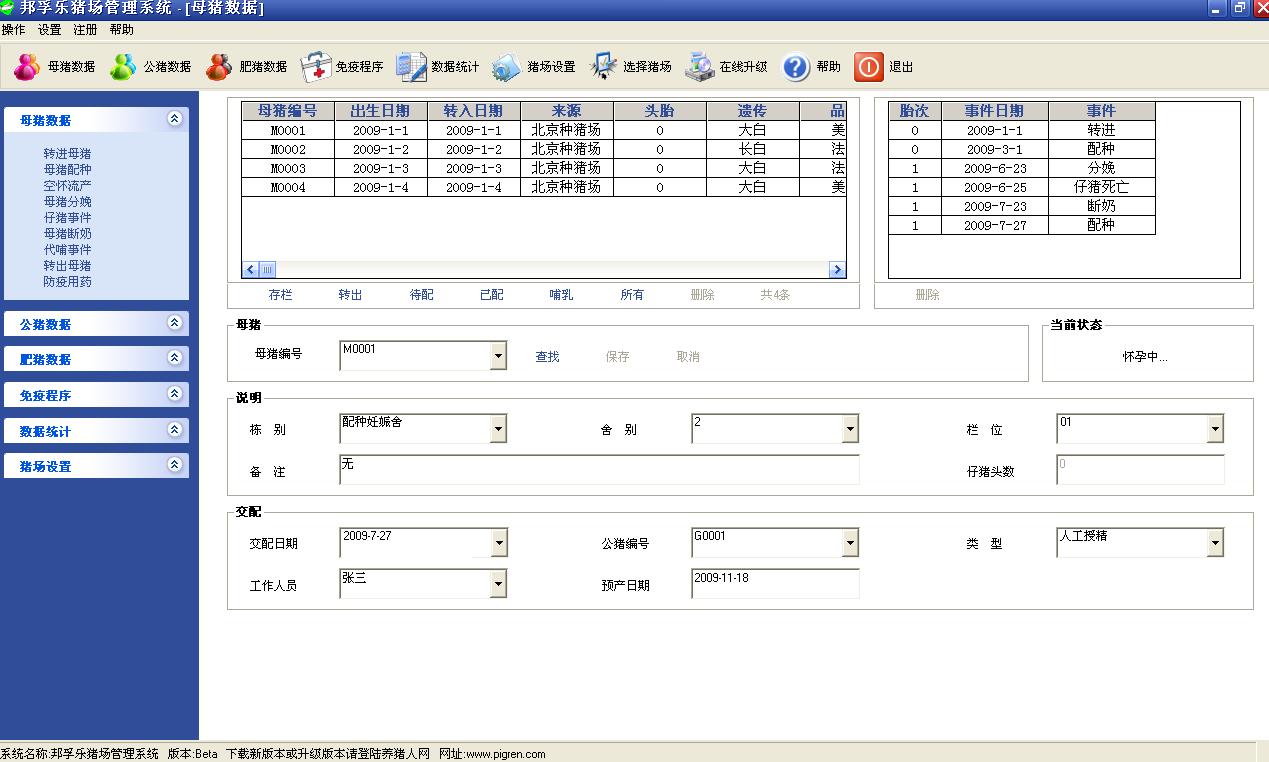Open the 类型 dropdown arrow

[1215, 543]
